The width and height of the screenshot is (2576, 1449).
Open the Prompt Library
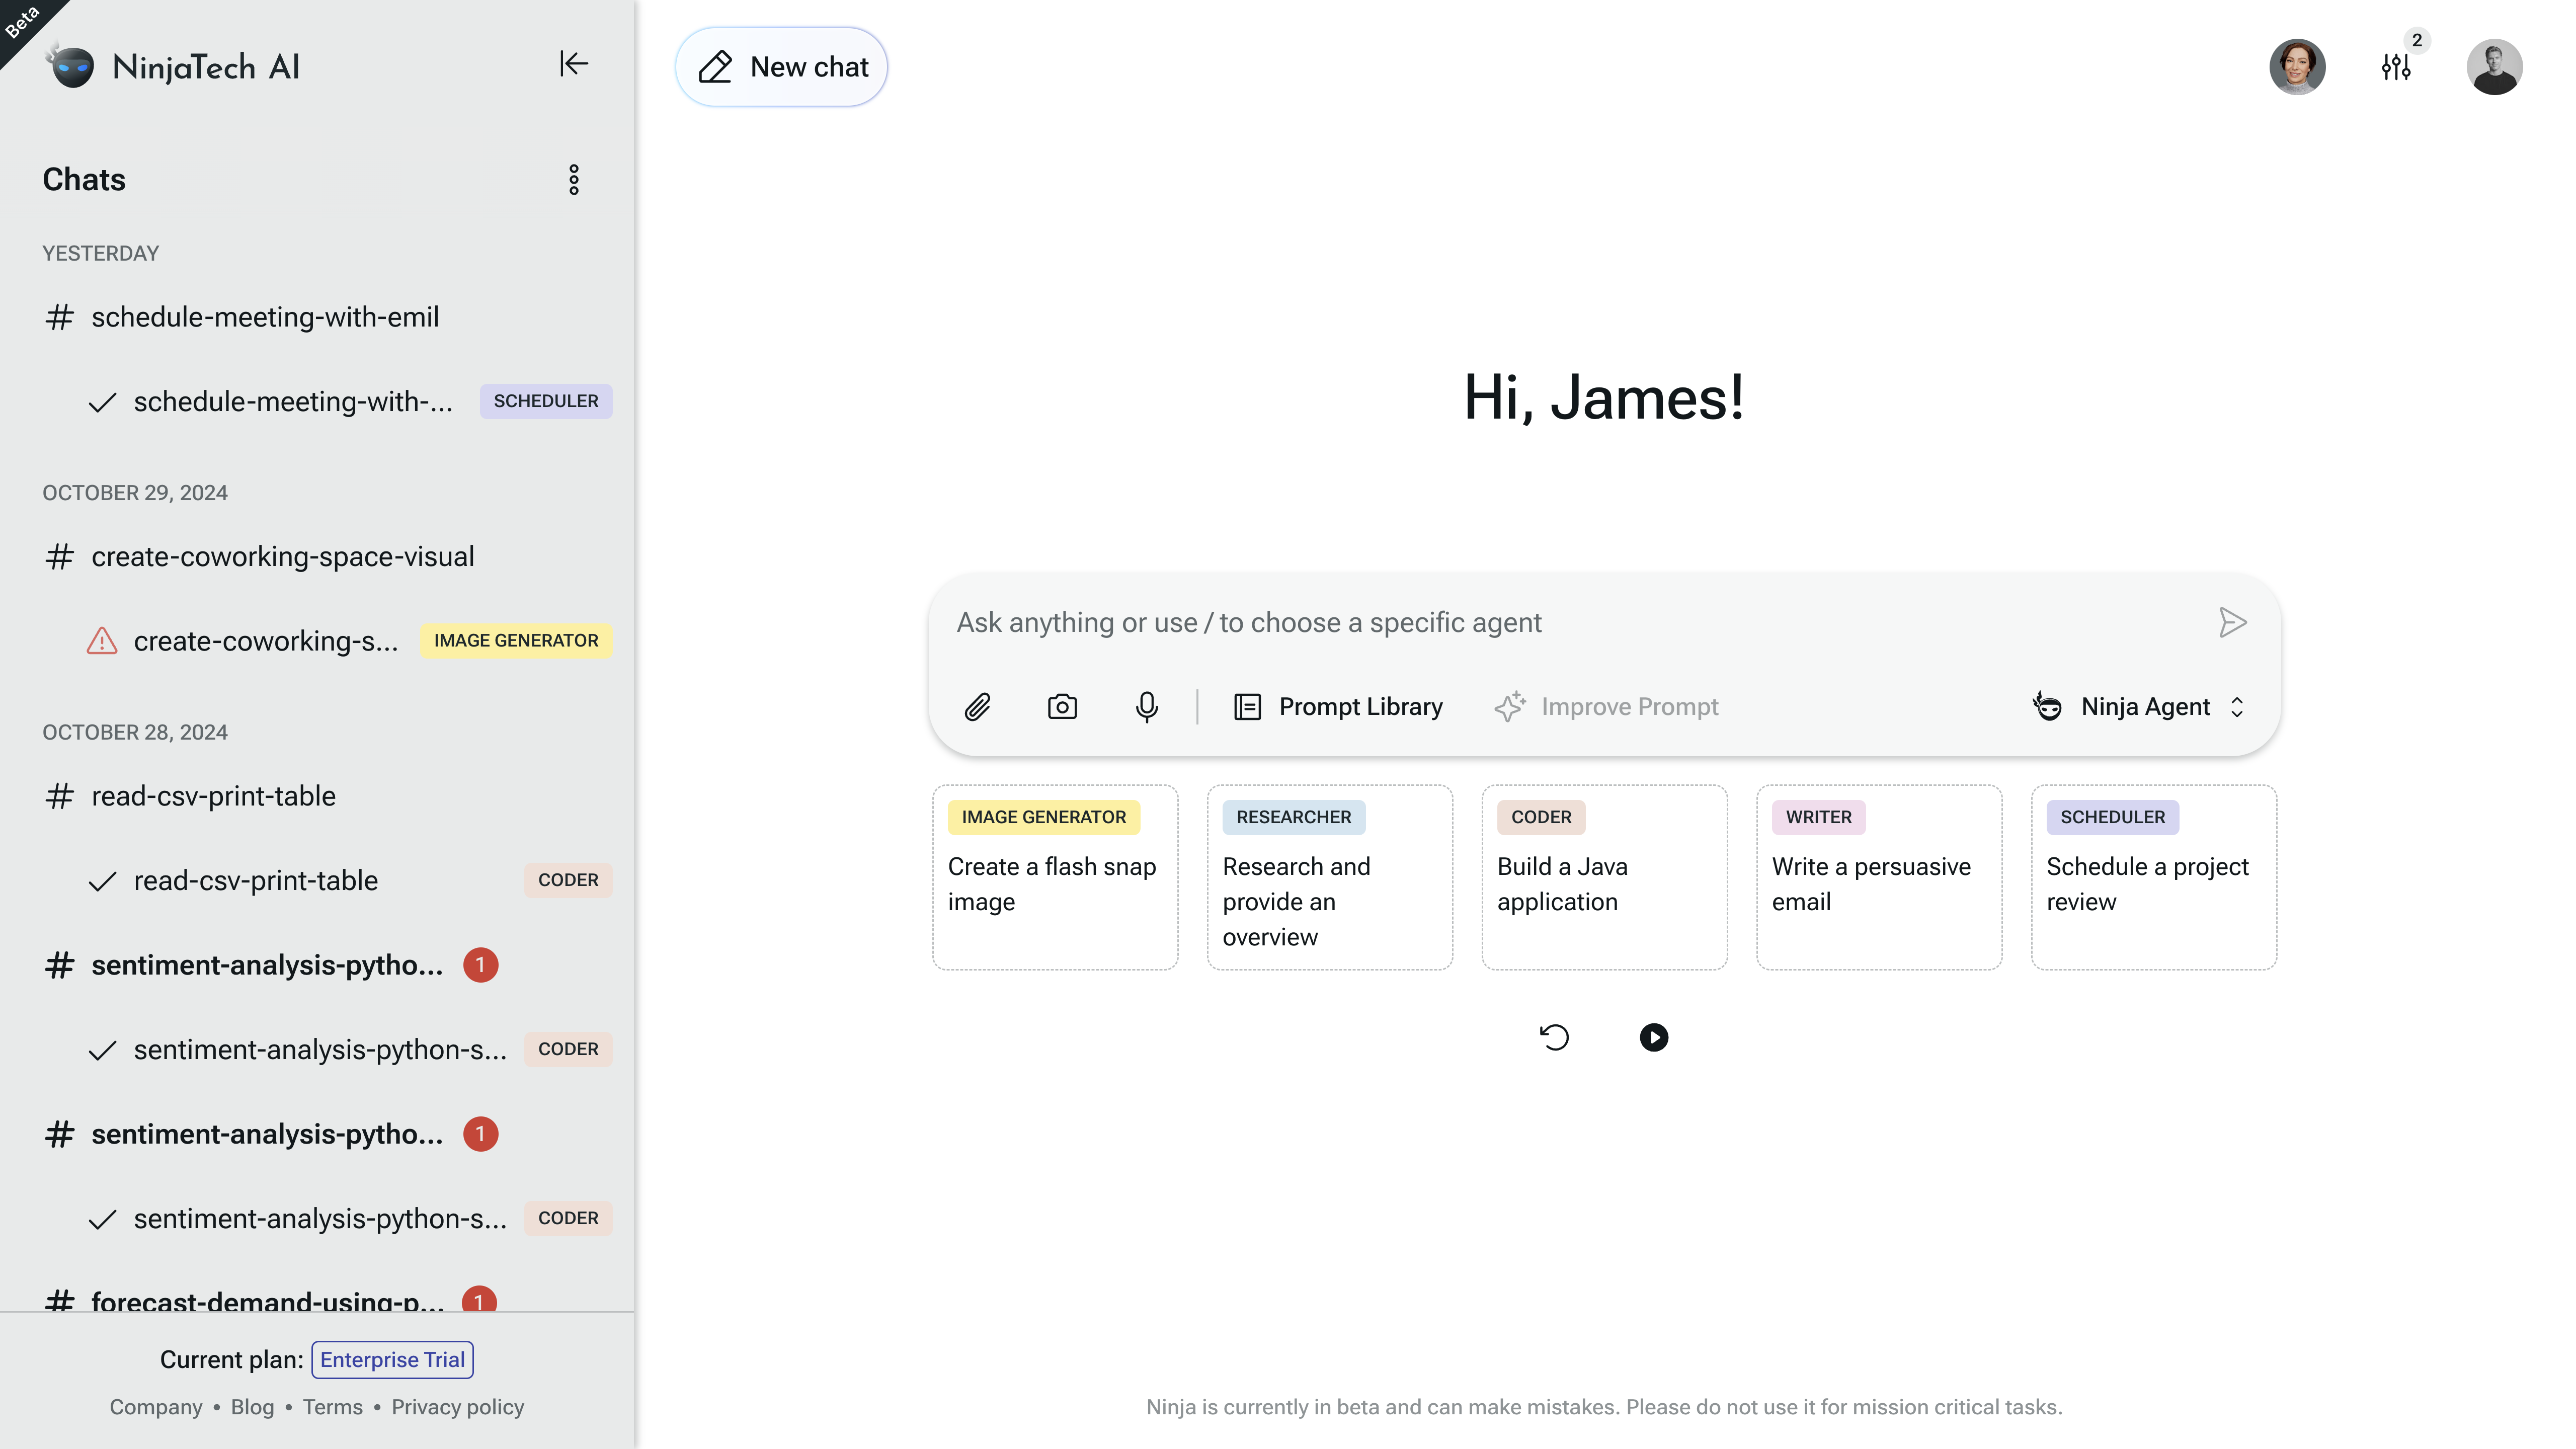(x=1338, y=706)
